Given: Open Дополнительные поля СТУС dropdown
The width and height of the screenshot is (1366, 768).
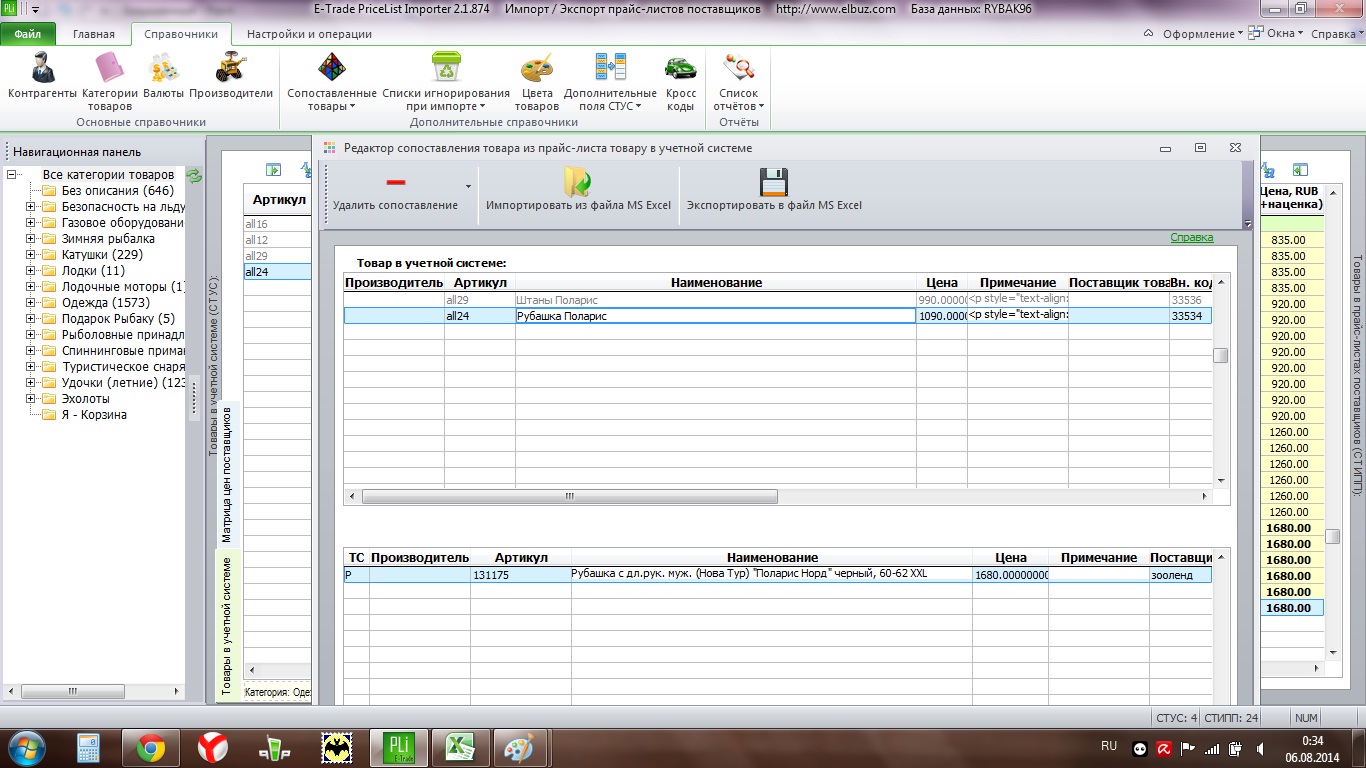Looking at the screenshot, I should (610, 82).
